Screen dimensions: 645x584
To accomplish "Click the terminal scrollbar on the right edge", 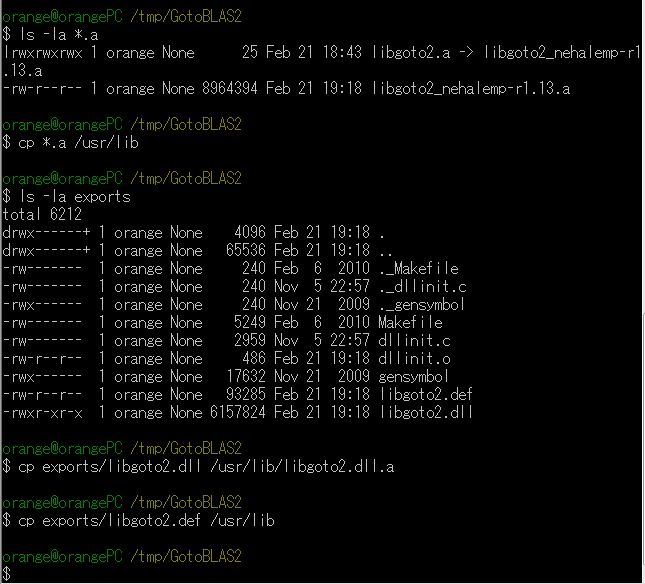I will [643, 438].
